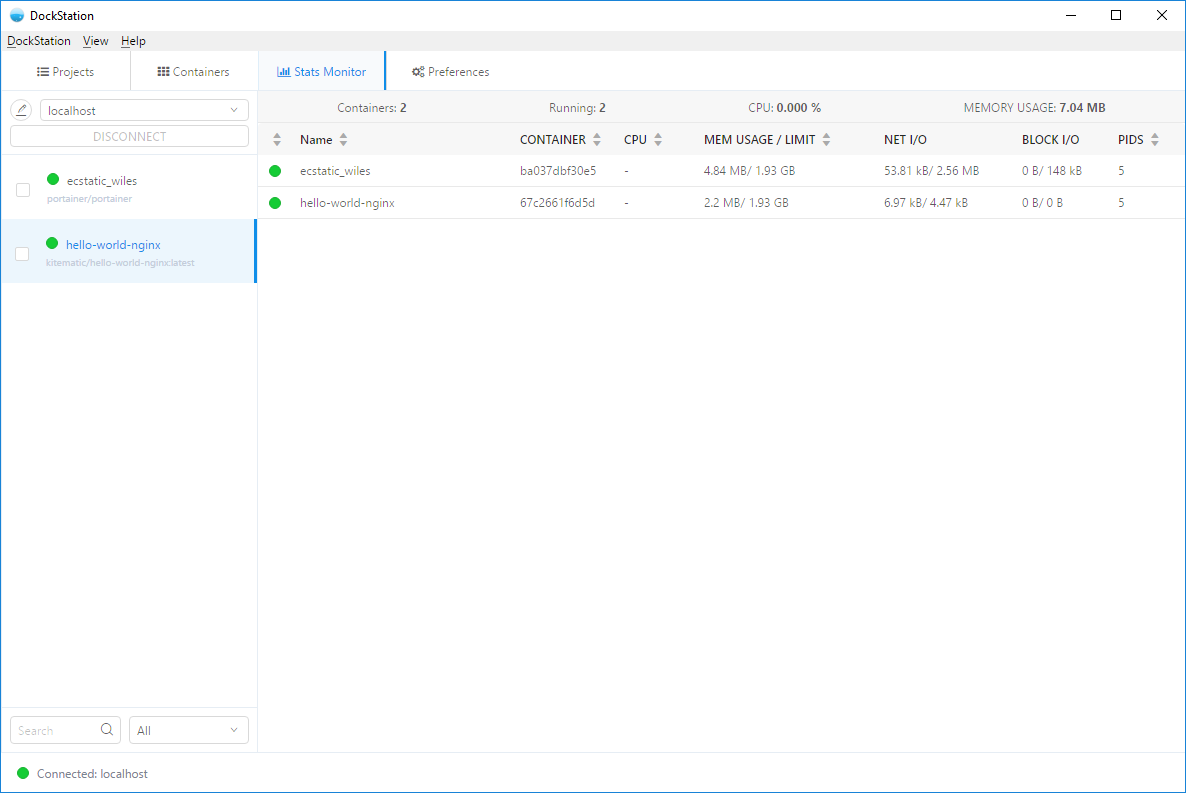Click the search magnifier icon
This screenshot has height=793, width=1186.
107,730
